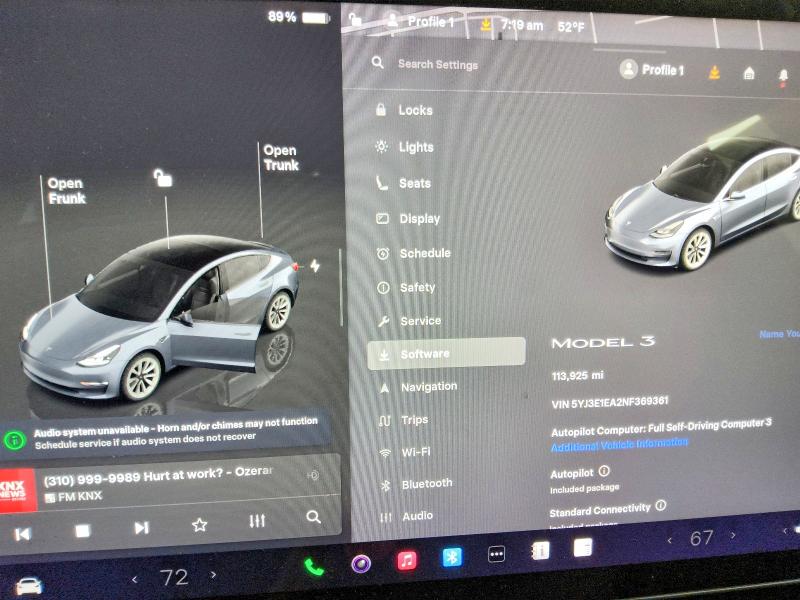The width and height of the screenshot is (800, 600).
Task: Tap Open Frunk on car view
Action: 66,191
